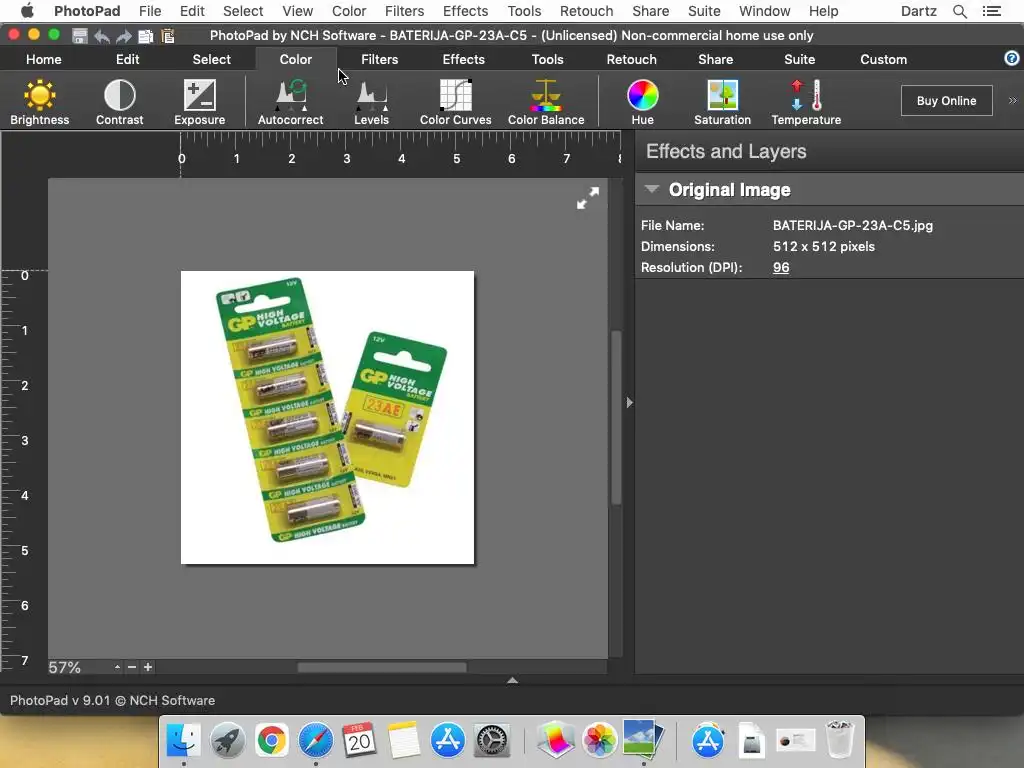Launch Safari from the Dock
The height and width of the screenshot is (768, 1024).
[315, 740]
